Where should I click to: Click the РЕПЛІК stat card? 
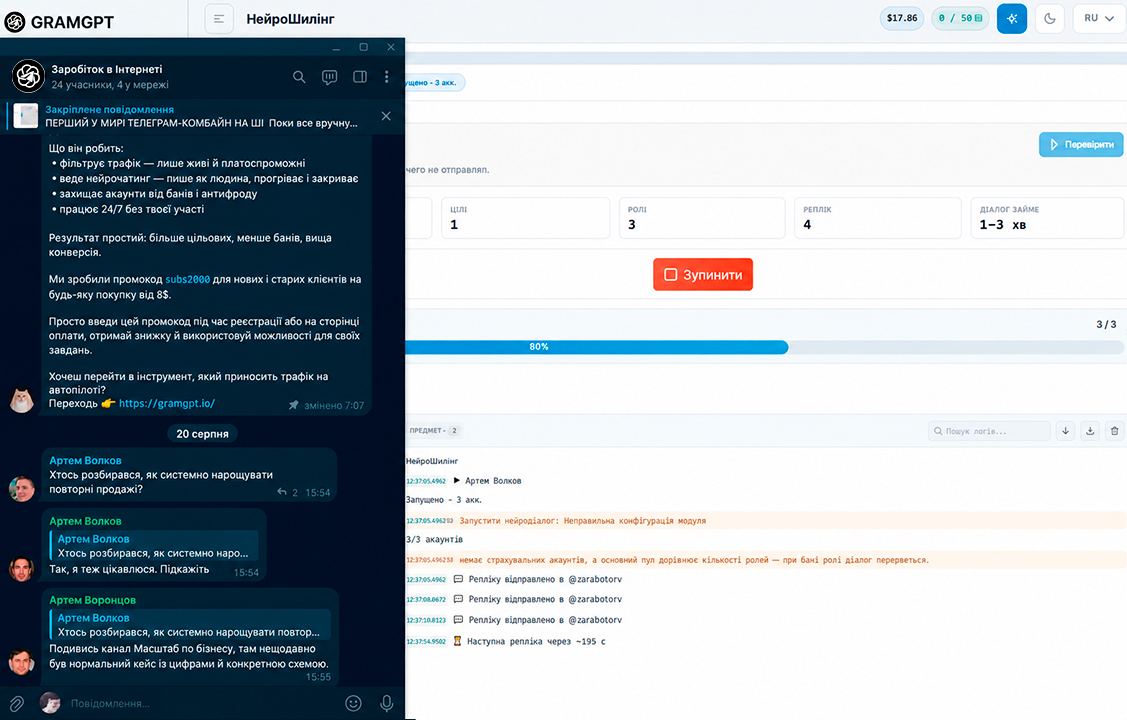[878, 218]
